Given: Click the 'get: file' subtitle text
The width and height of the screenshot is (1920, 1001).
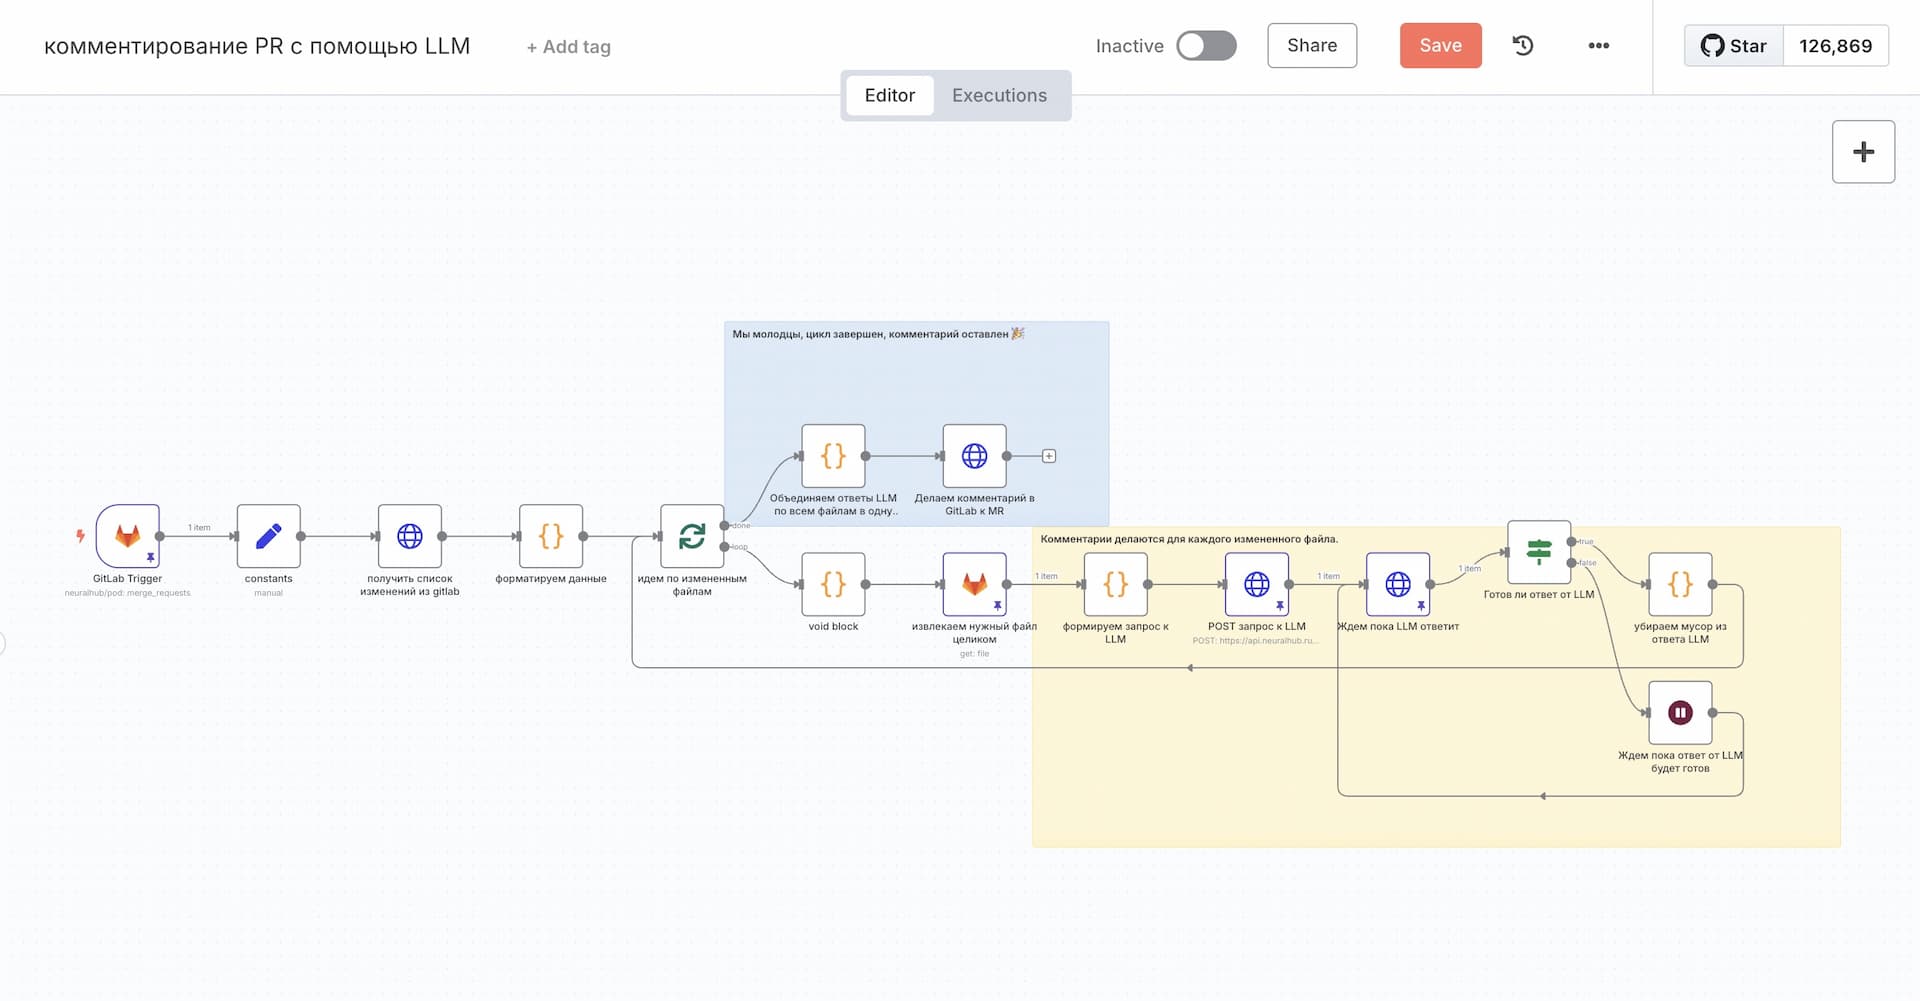Looking at the screenshot, I should (974, 654).
